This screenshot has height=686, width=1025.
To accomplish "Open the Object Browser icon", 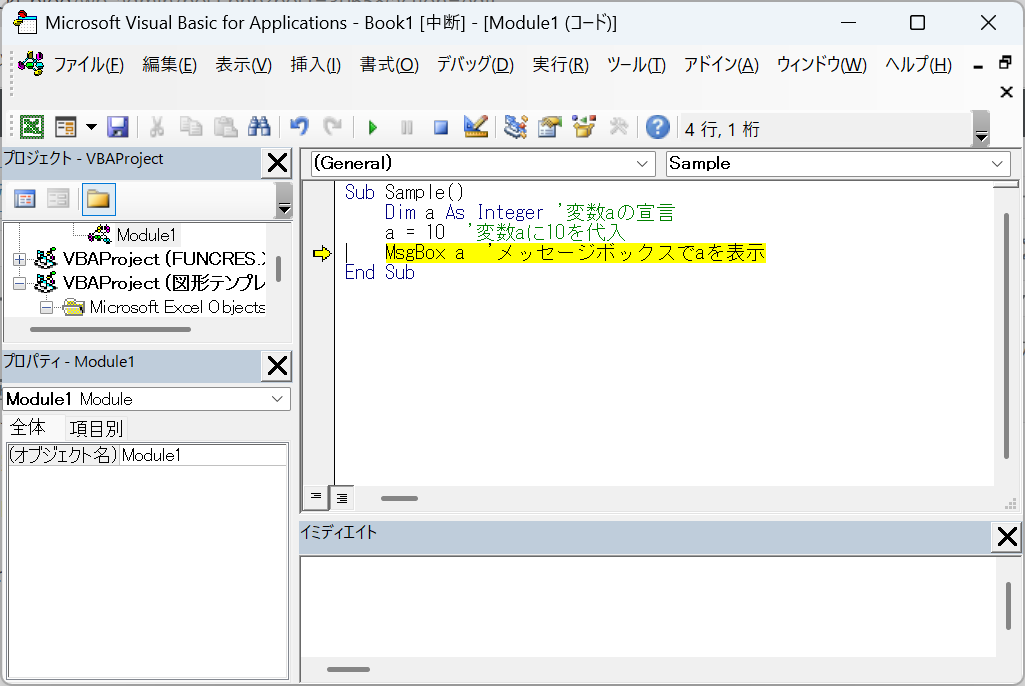I will click(x=584, y=127).
